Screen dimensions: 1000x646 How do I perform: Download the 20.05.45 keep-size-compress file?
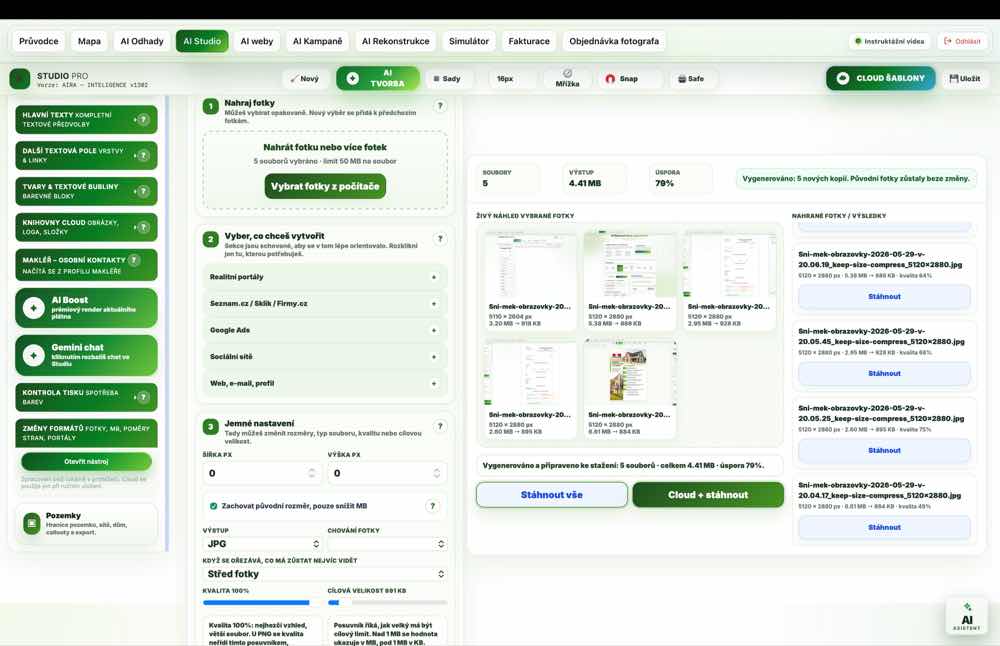point(884,374)
